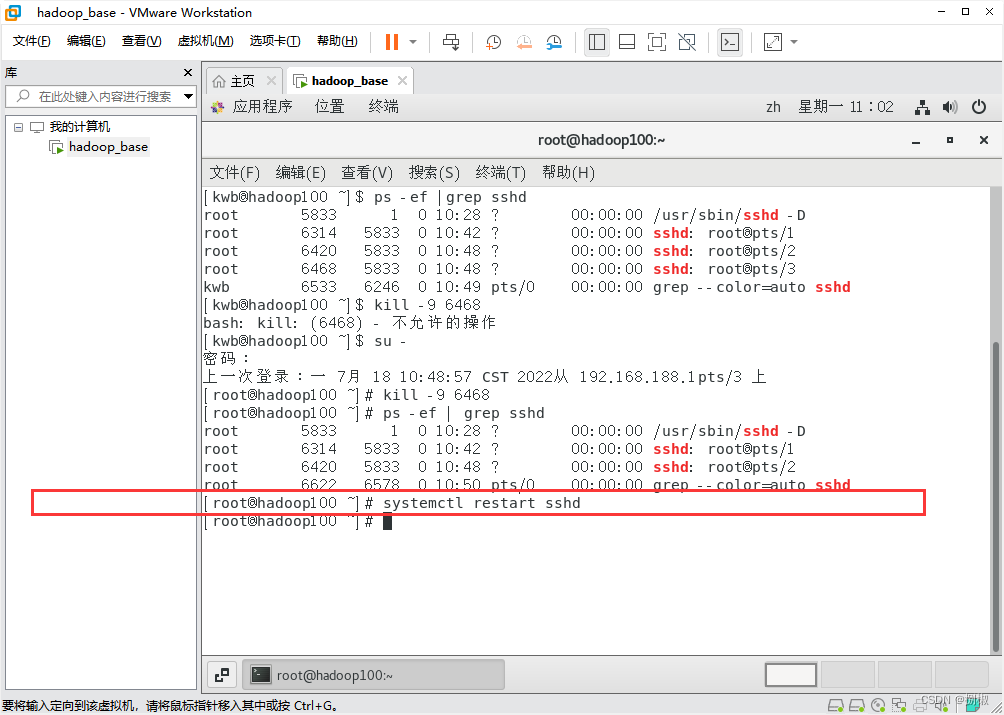
Task: Click the guest network status icon
Action: [922, 107]
